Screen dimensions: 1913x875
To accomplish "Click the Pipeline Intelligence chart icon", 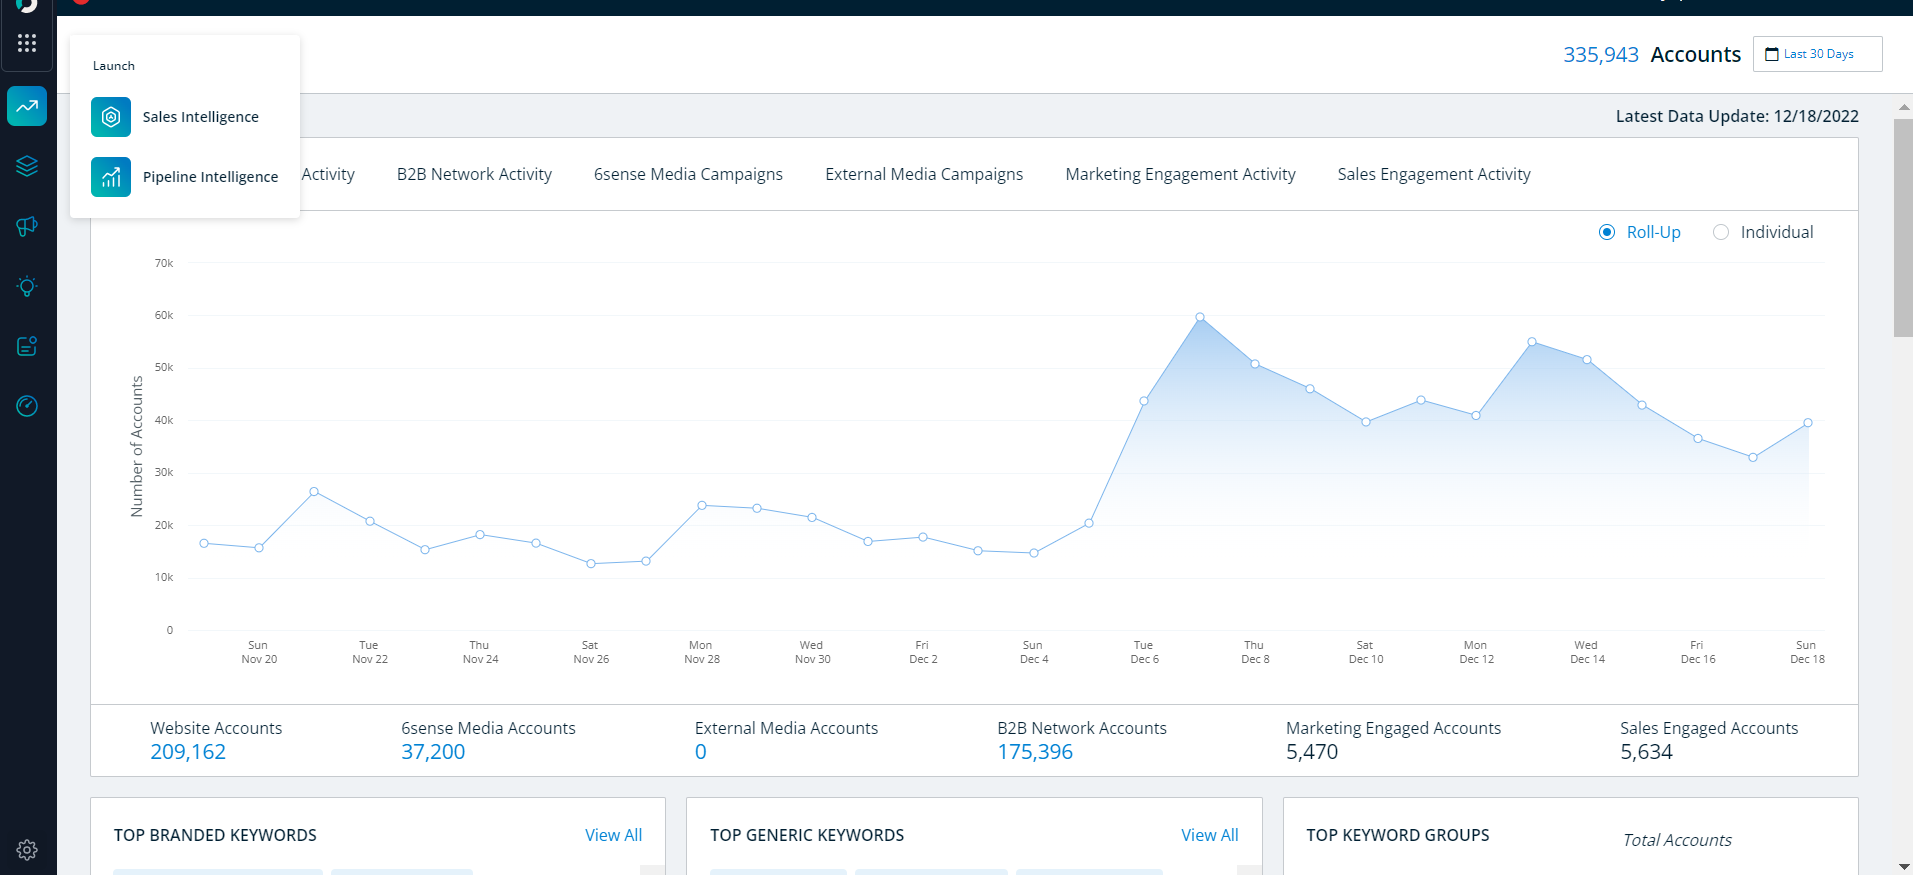I will [111, 177].
